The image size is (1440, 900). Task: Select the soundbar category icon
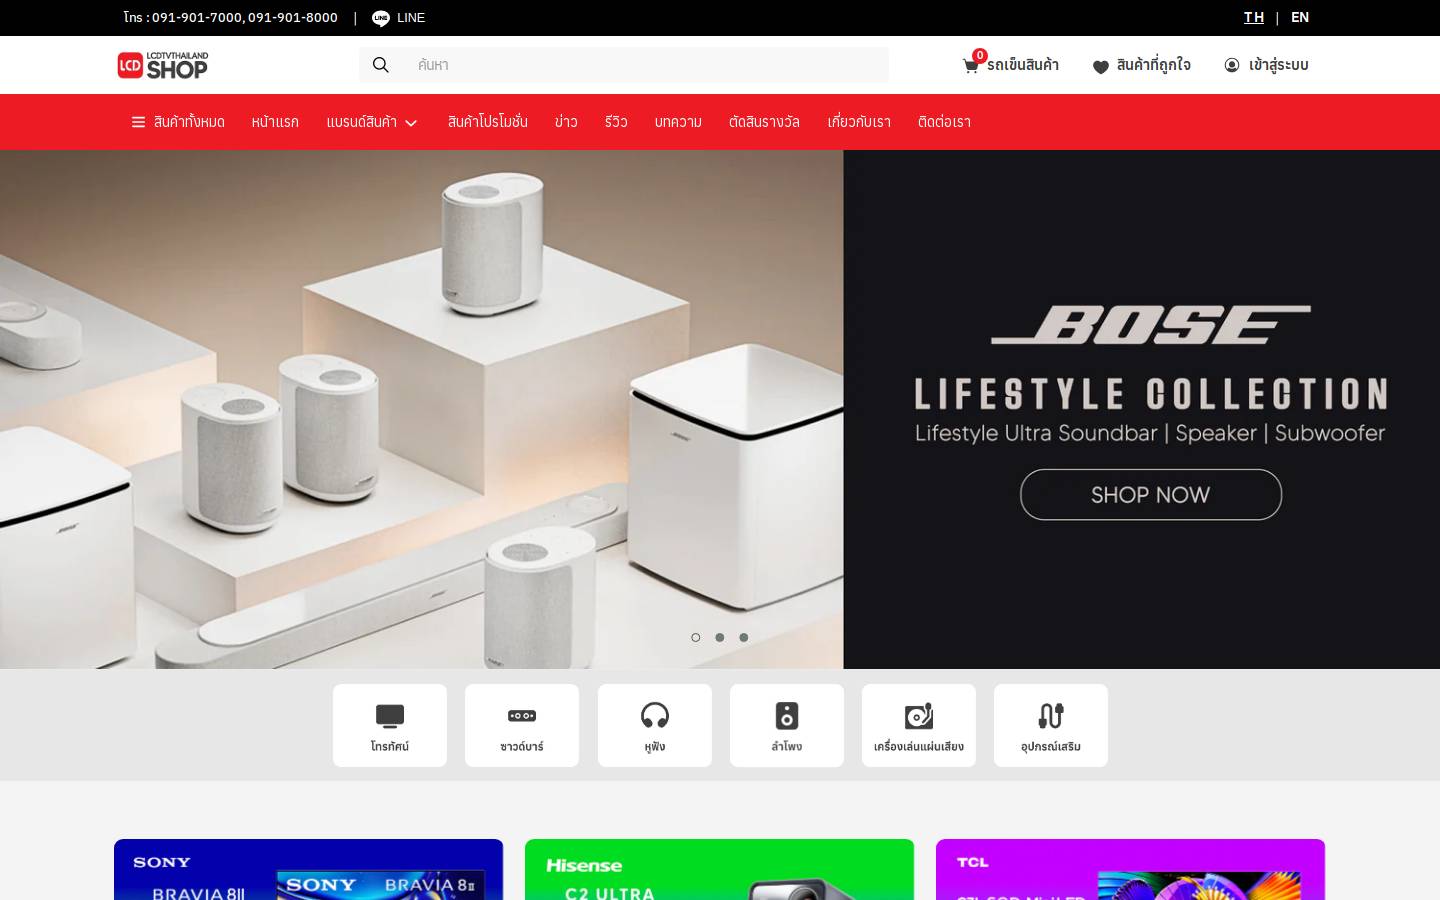(x=522, y=716)
